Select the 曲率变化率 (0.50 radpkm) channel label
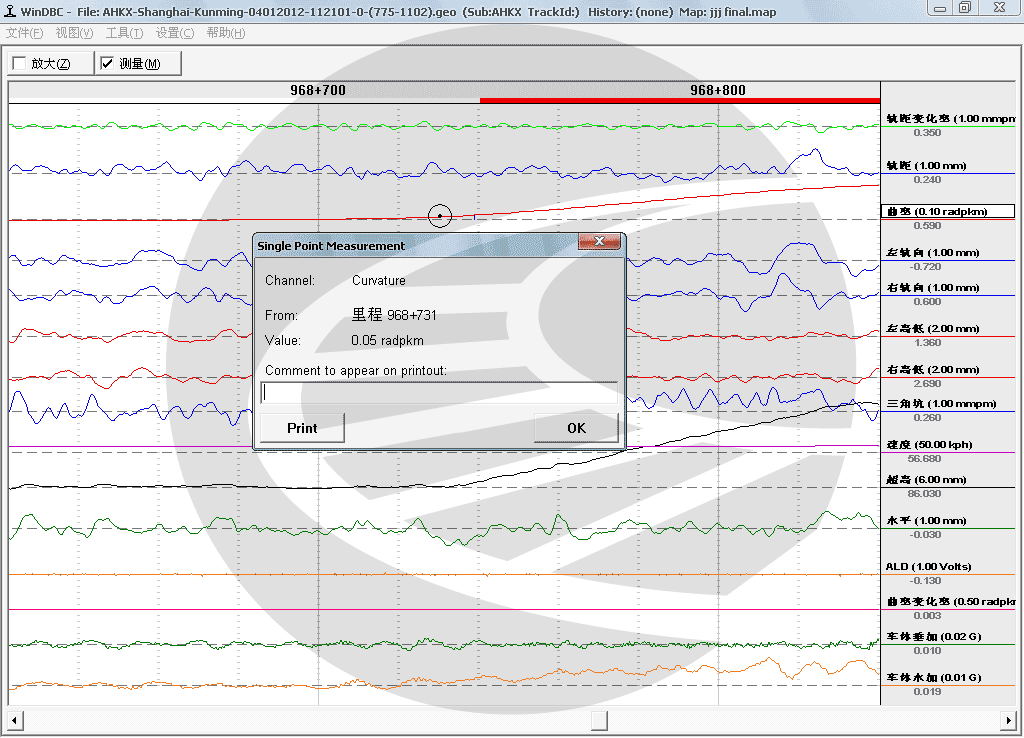The width and height of the screenshot is (1024, 738). coord(950,602)
